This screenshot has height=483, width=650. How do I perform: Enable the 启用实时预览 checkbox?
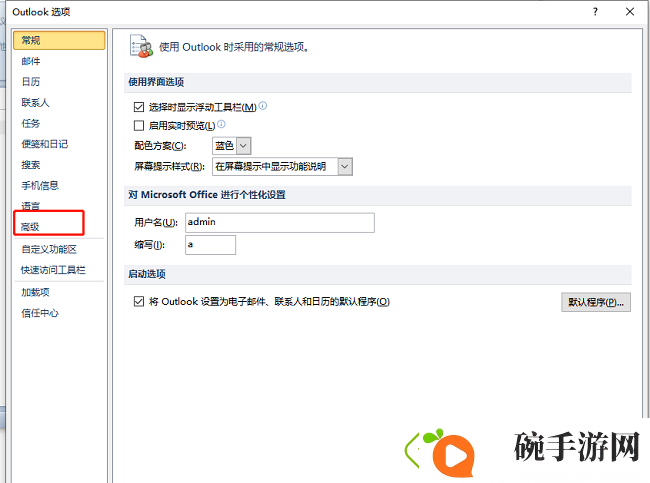(139, 125)
